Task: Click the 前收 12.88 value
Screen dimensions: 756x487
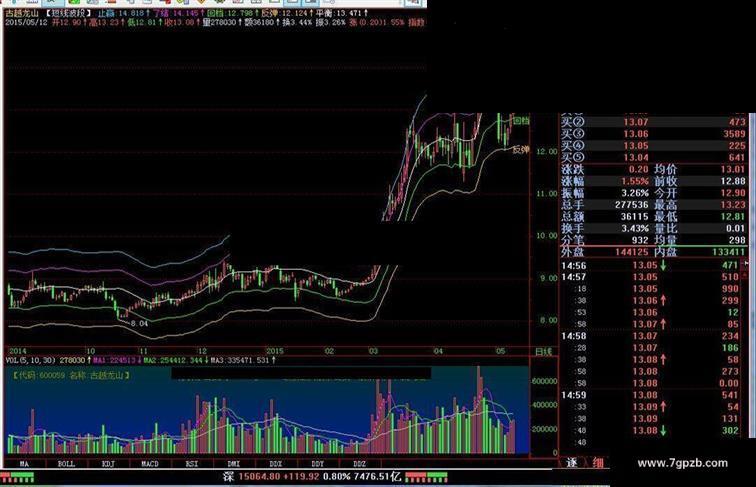Action: [x=733, y=181]
